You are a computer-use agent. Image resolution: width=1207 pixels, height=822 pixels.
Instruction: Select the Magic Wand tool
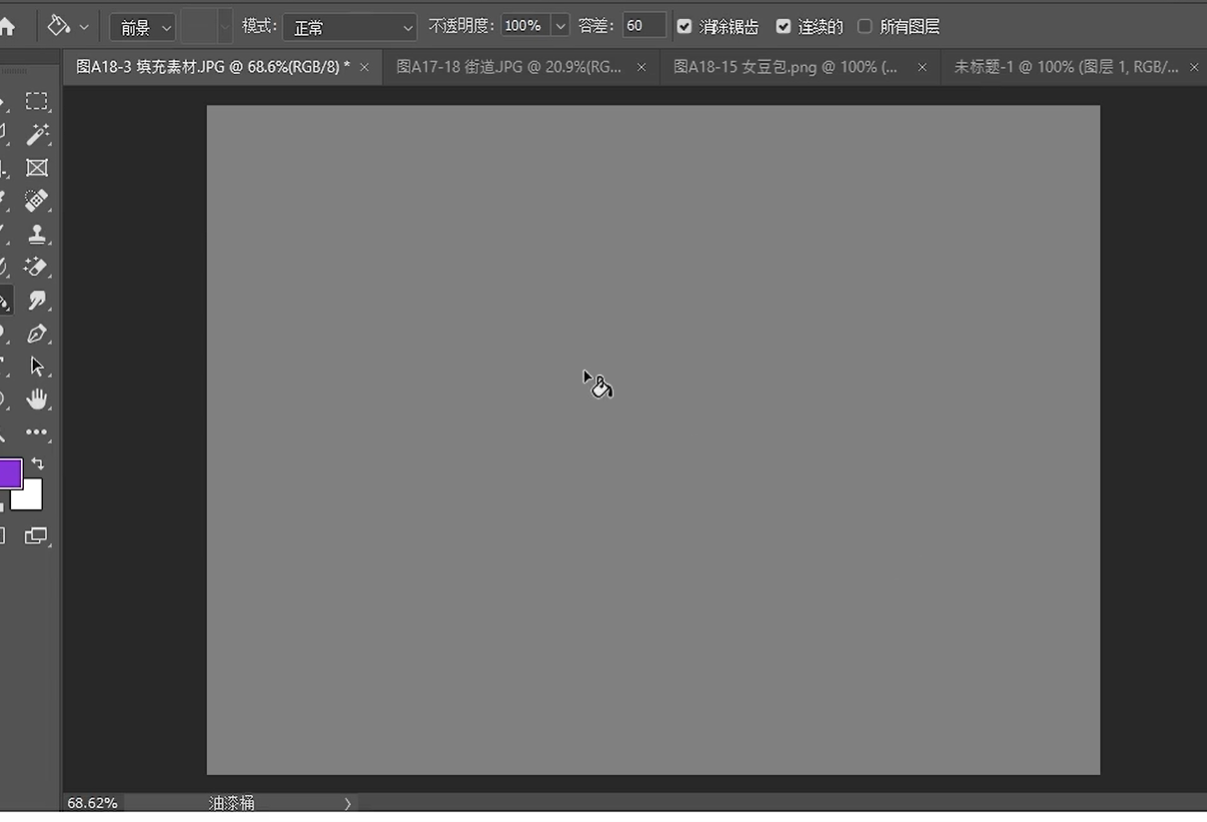[x=37, y=134]
